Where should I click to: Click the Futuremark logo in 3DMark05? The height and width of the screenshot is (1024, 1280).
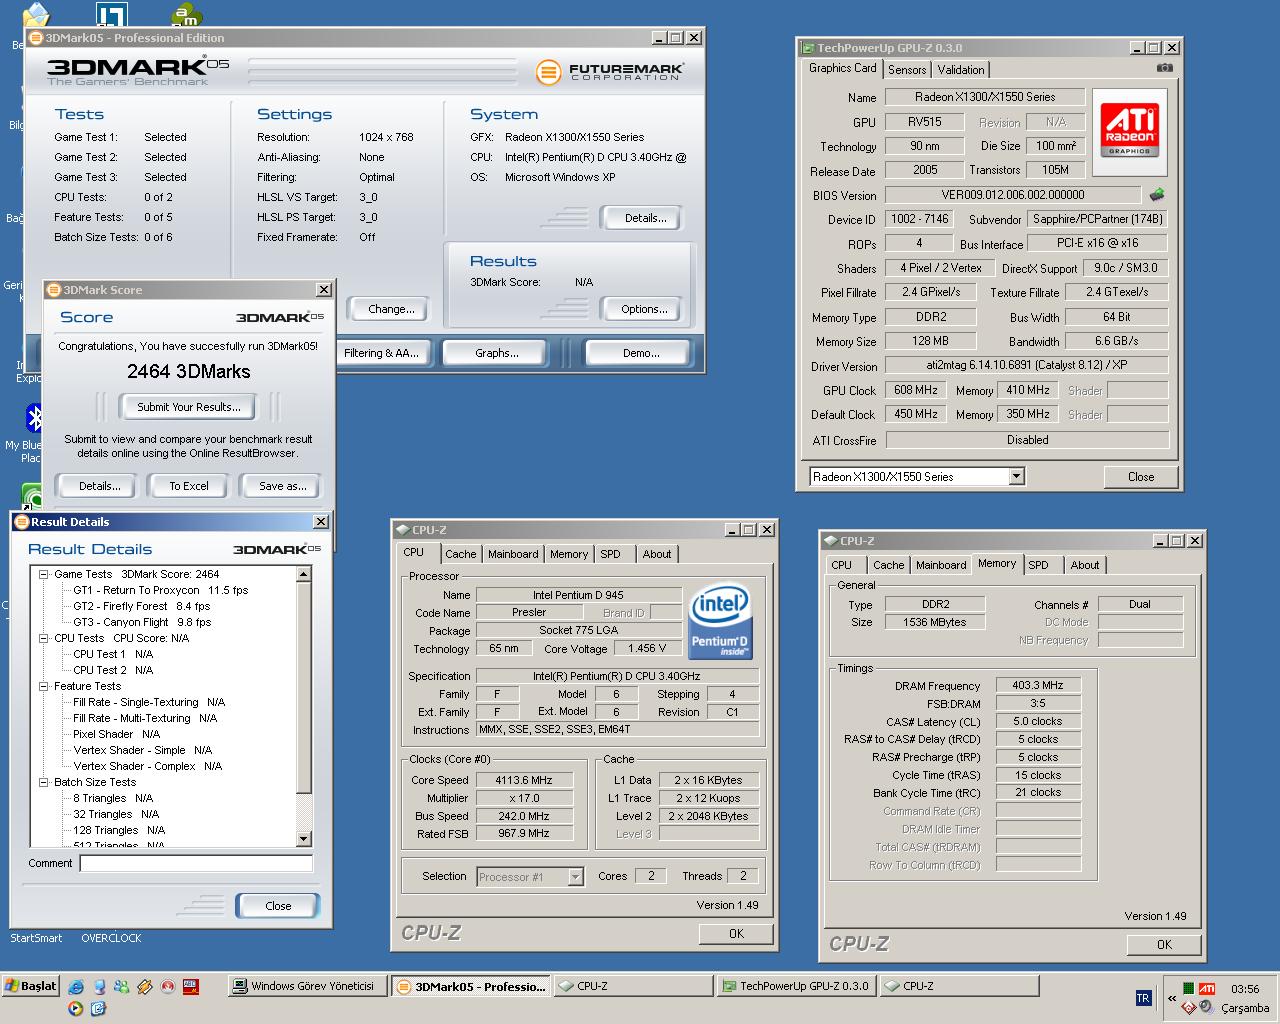tap(610, 72)
